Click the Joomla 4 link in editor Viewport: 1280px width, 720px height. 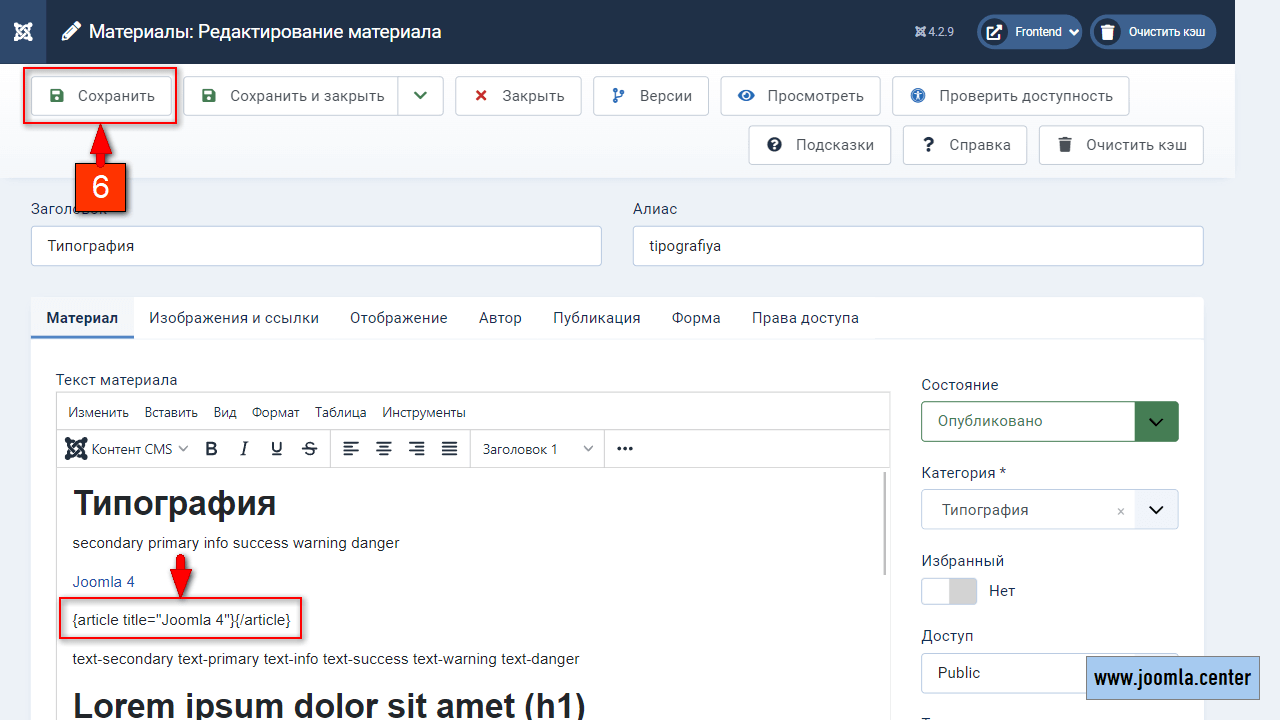103,582
